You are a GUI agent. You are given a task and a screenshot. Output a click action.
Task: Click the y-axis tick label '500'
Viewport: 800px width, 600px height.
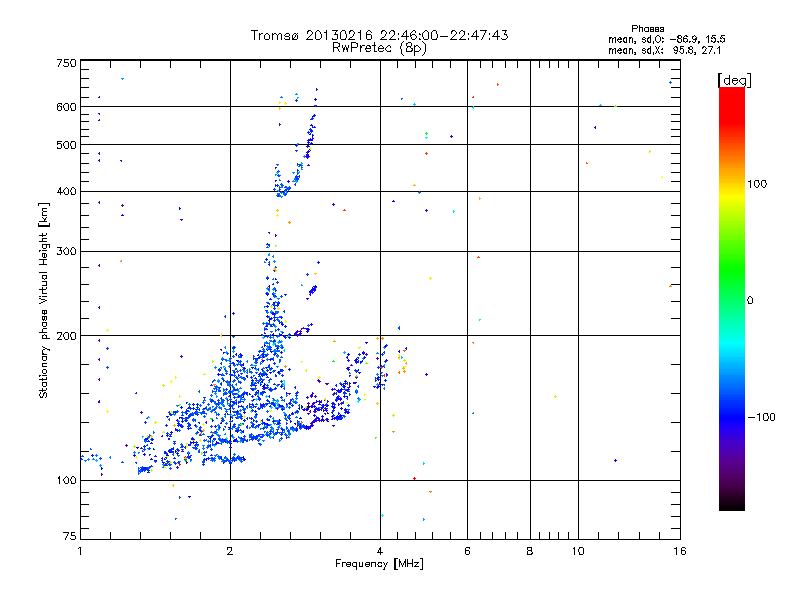pyautogui.click(x=66, y=145)
